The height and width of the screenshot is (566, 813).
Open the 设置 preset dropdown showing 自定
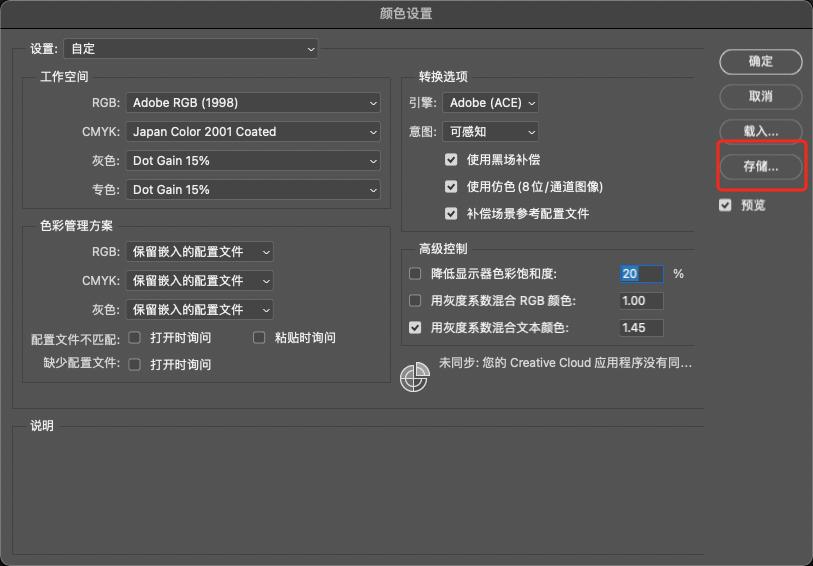pos(191,49)
